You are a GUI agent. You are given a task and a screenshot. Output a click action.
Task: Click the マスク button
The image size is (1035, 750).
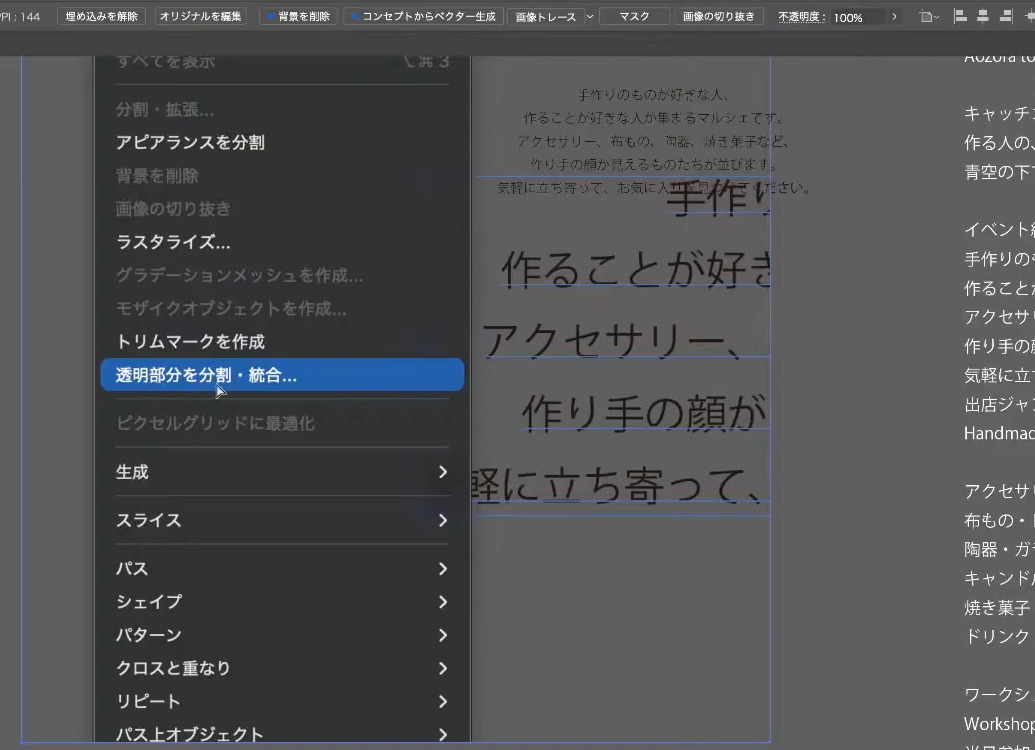click(x=634, y=17)
